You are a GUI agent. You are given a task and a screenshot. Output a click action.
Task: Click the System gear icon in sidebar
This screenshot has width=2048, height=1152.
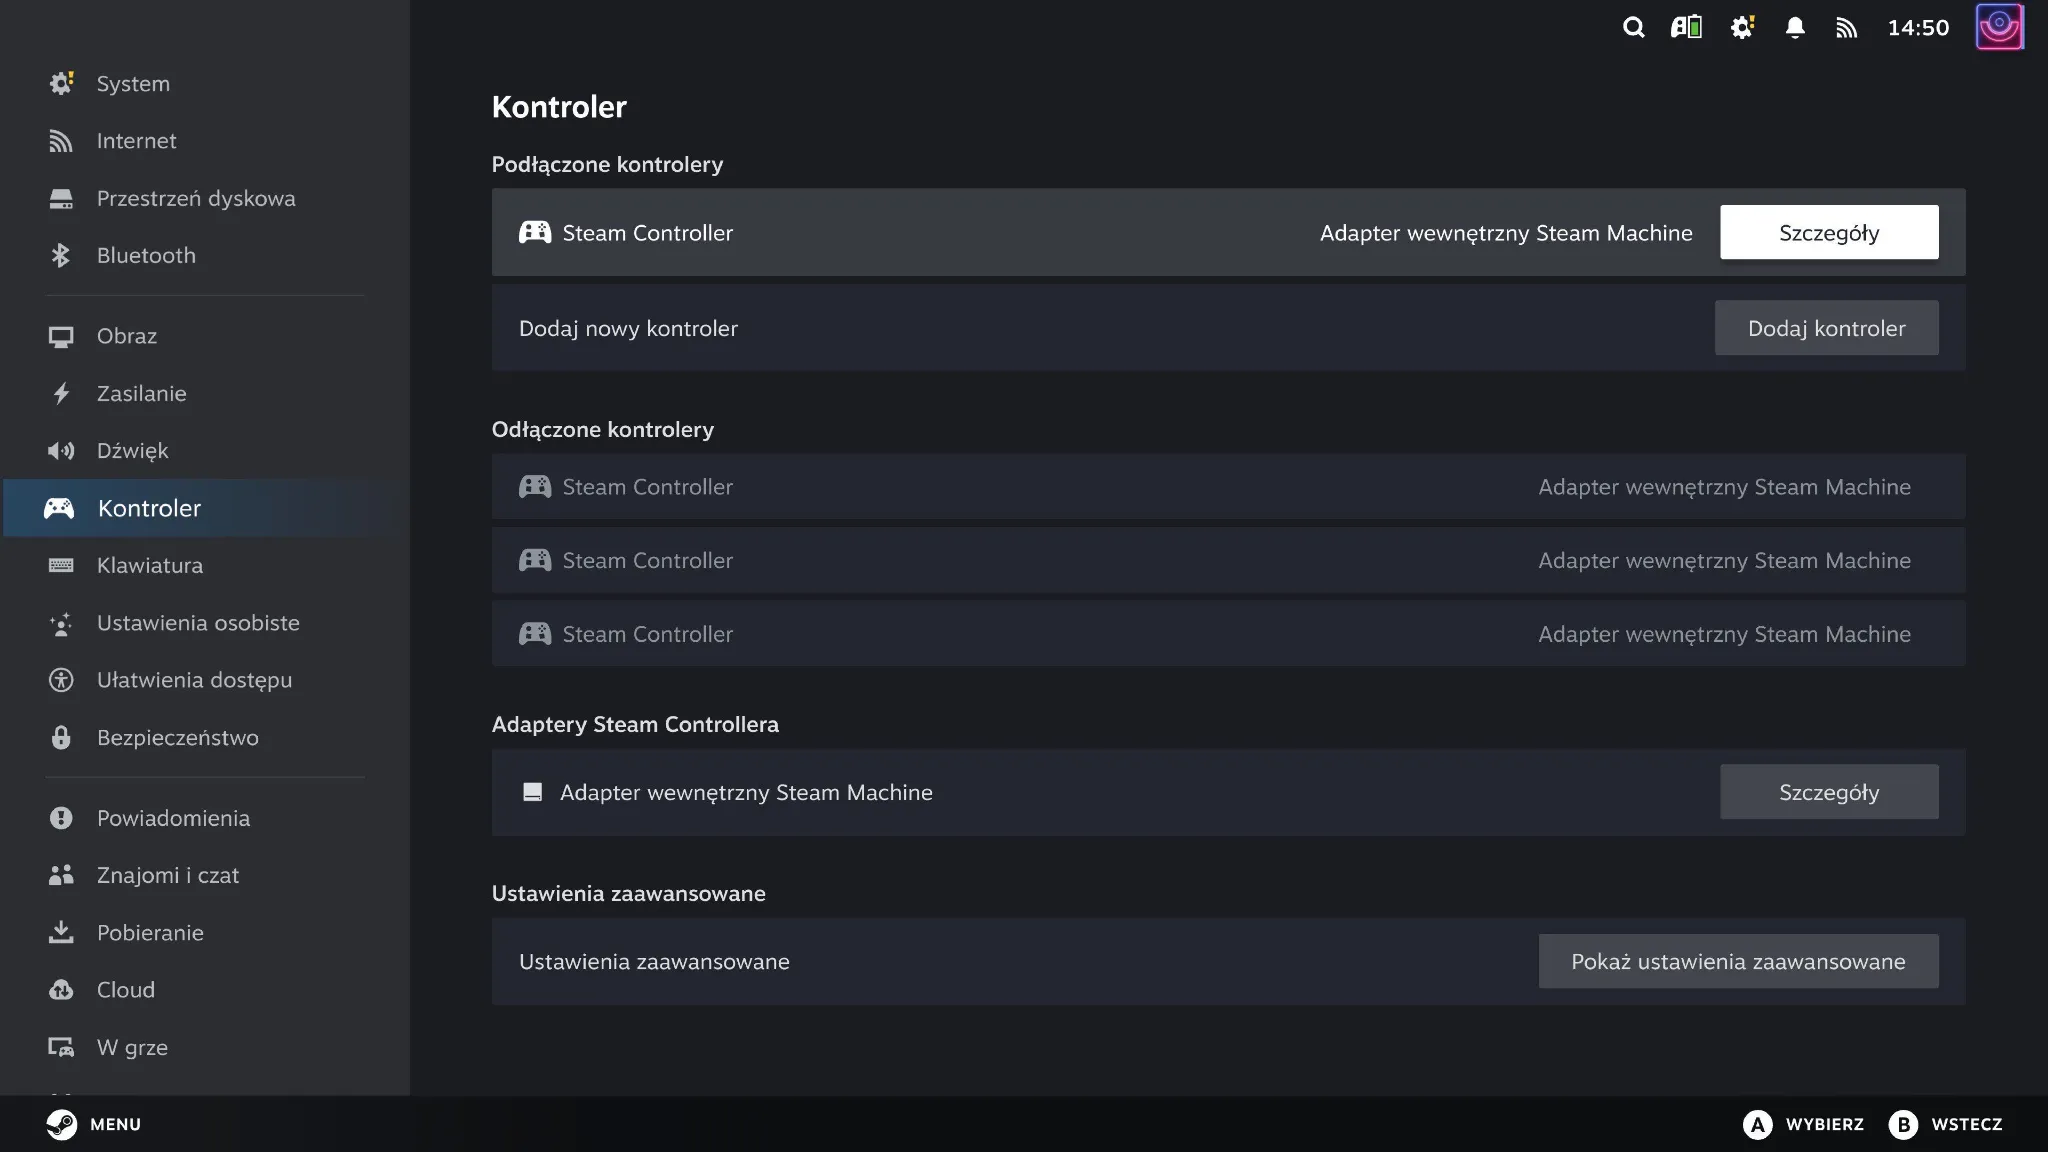pyautogui.click(x=61, y=84)
